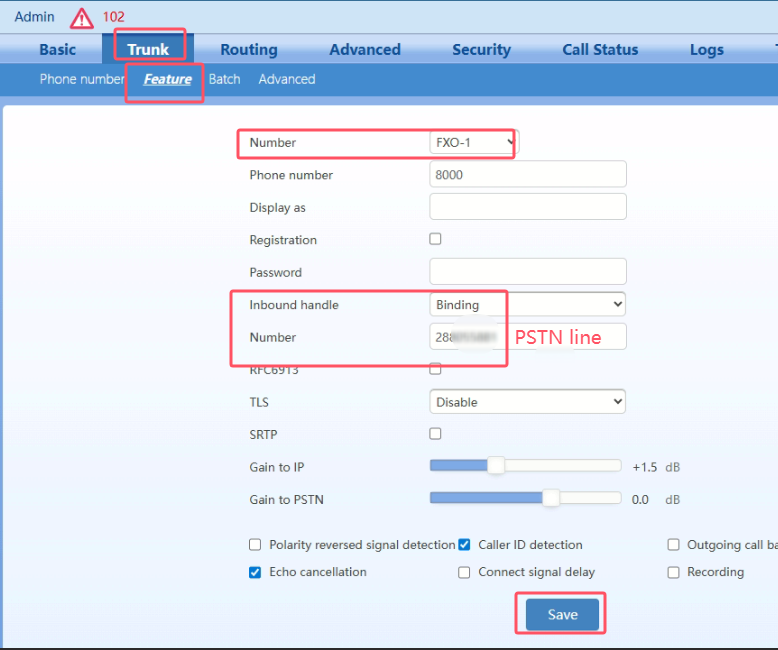Screen dimensions: 778x650
Task: Open the Call Status tab
Action: [600, 49]
